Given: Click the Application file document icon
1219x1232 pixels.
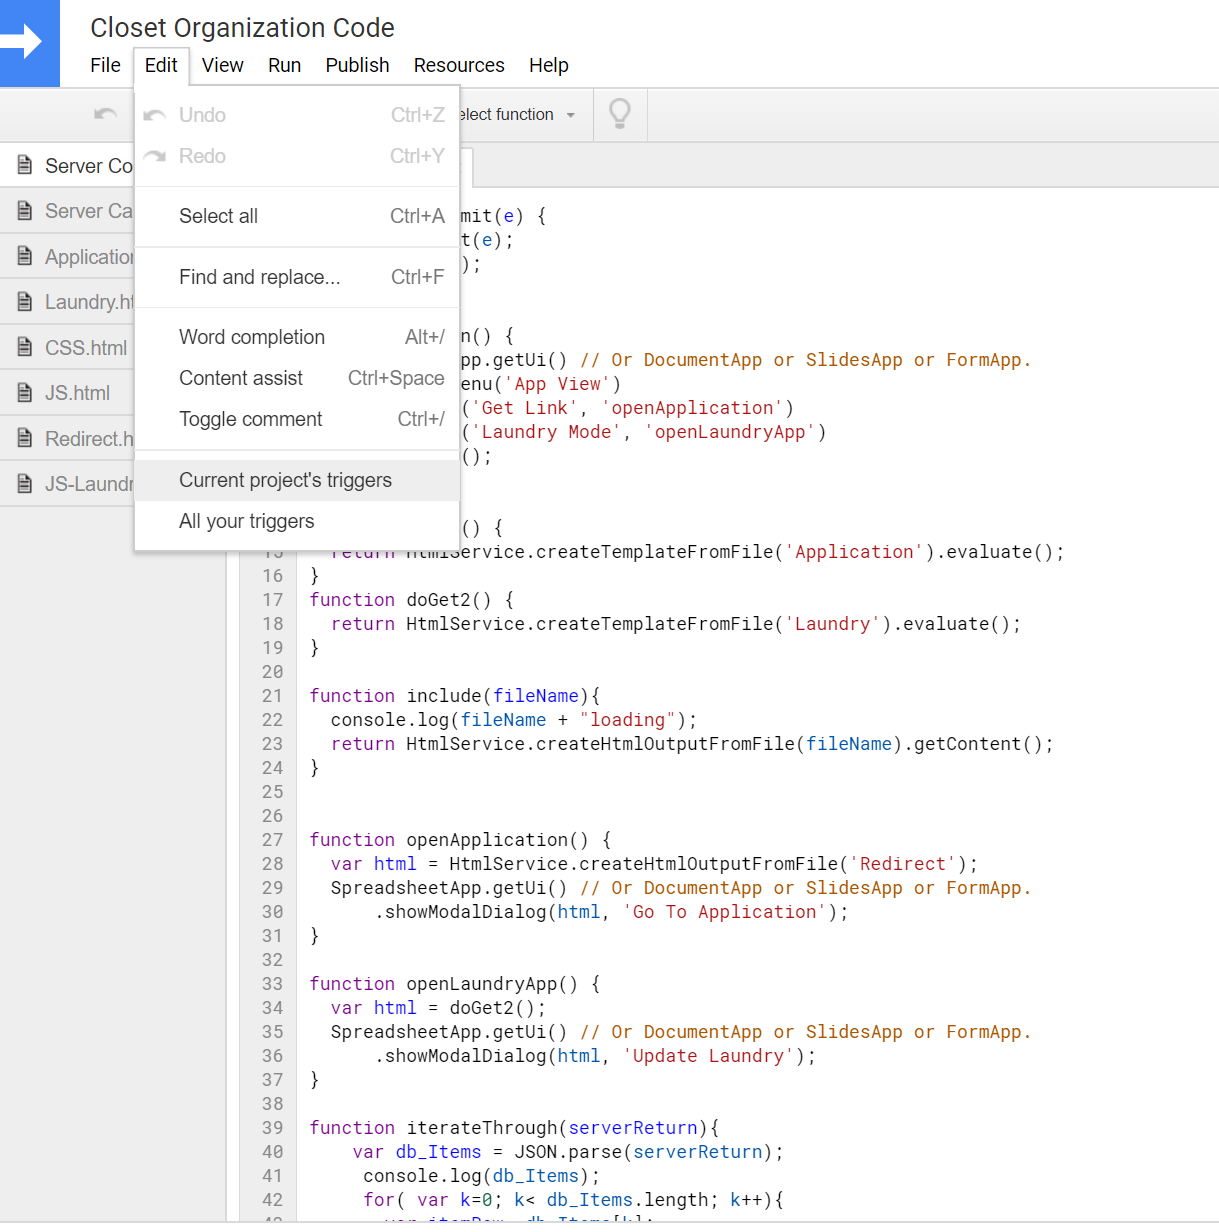Looking at the screenshot, I should pos(25,257).
